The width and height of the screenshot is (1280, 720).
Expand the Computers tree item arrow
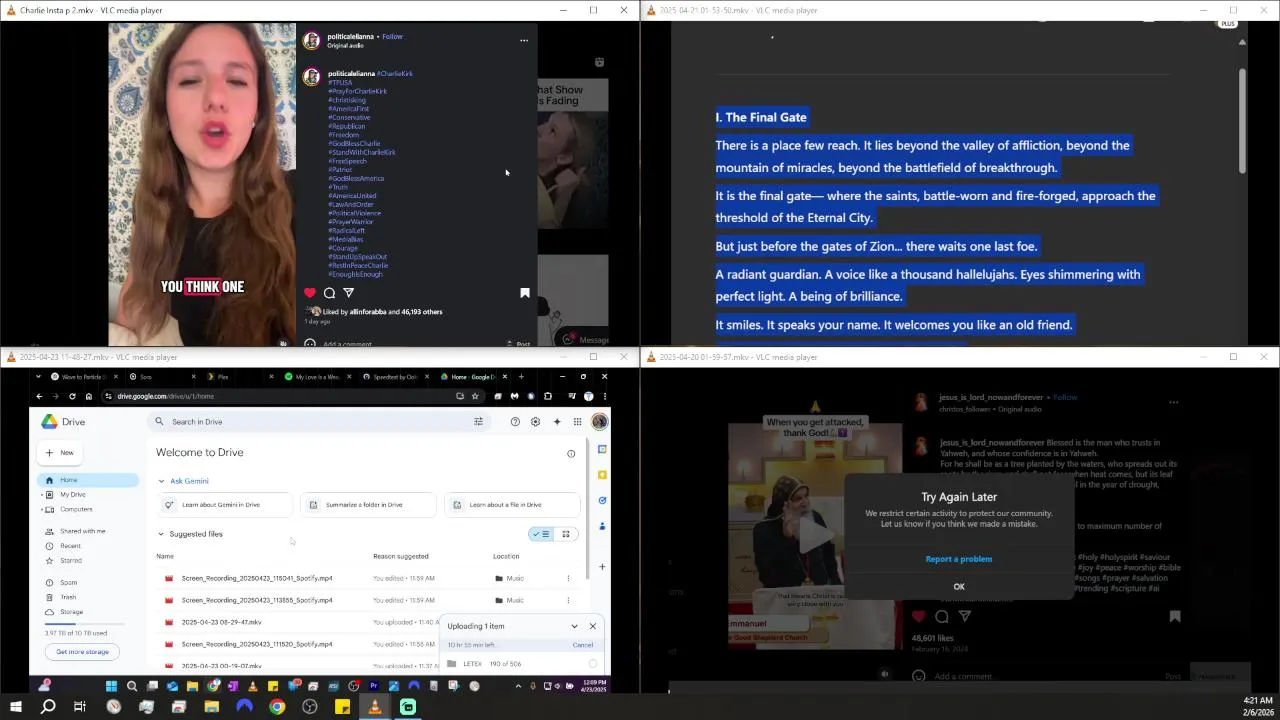[x=41, y=509]
